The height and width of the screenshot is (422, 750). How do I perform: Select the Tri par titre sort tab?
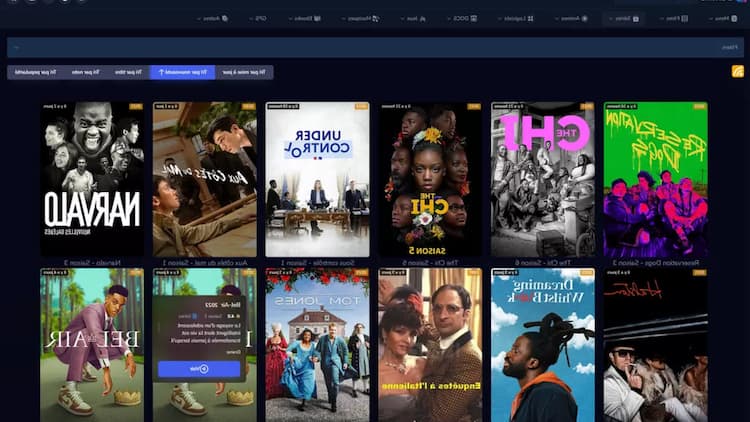(129, 72)
